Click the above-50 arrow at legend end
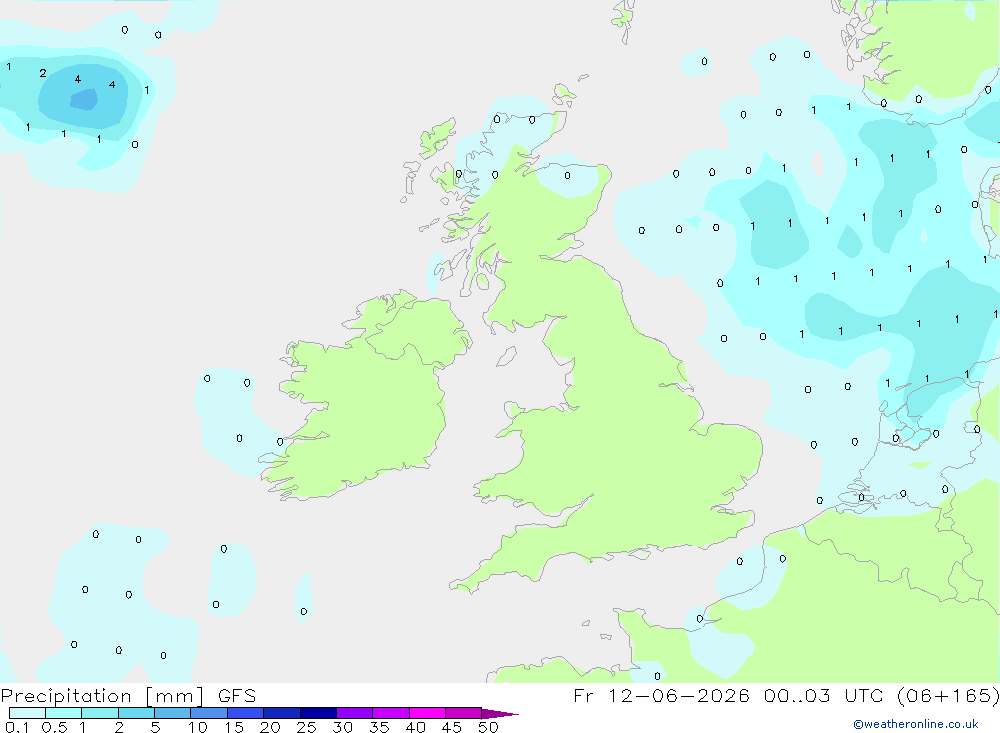1000x733 pixels. [x=499, y=713]
